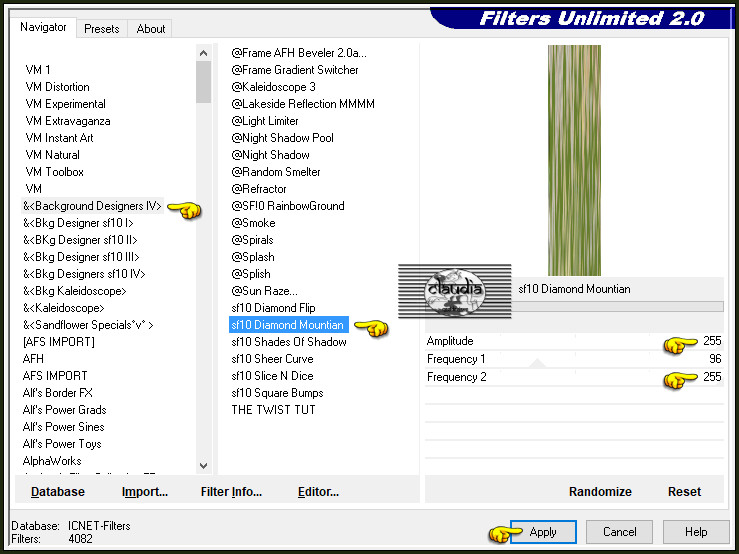This screenshot has height=554, width=739.
Task: Select Alf's Power Toys category
Action: click(62, 443)
